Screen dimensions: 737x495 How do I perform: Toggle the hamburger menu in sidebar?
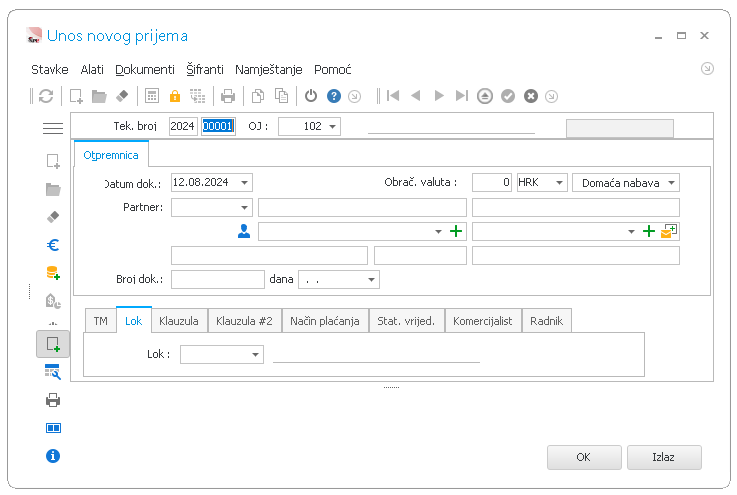(x=53, y=128)
